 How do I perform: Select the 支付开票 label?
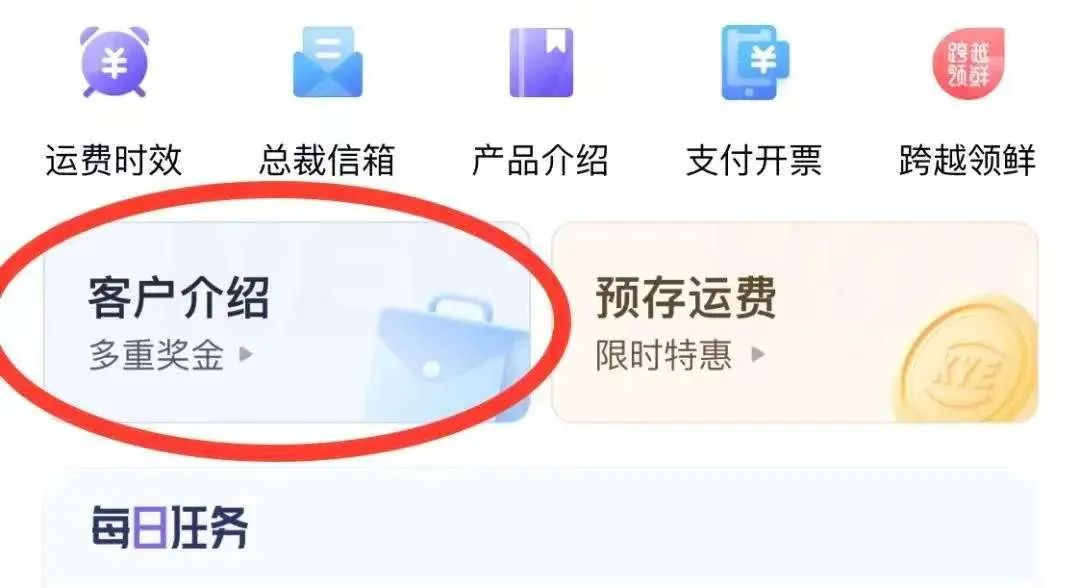754,160
